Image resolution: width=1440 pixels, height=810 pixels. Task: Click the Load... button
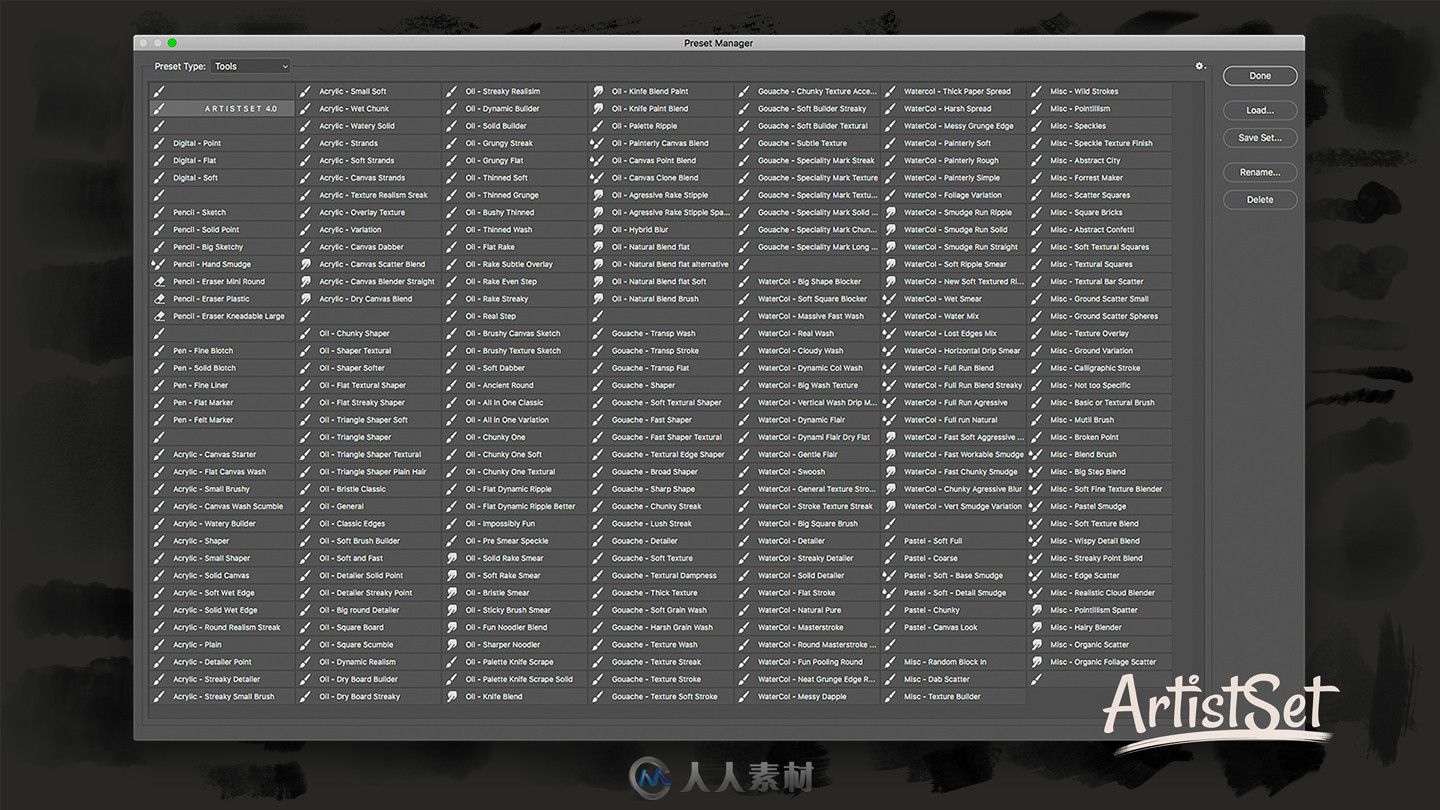point(1260,110)
